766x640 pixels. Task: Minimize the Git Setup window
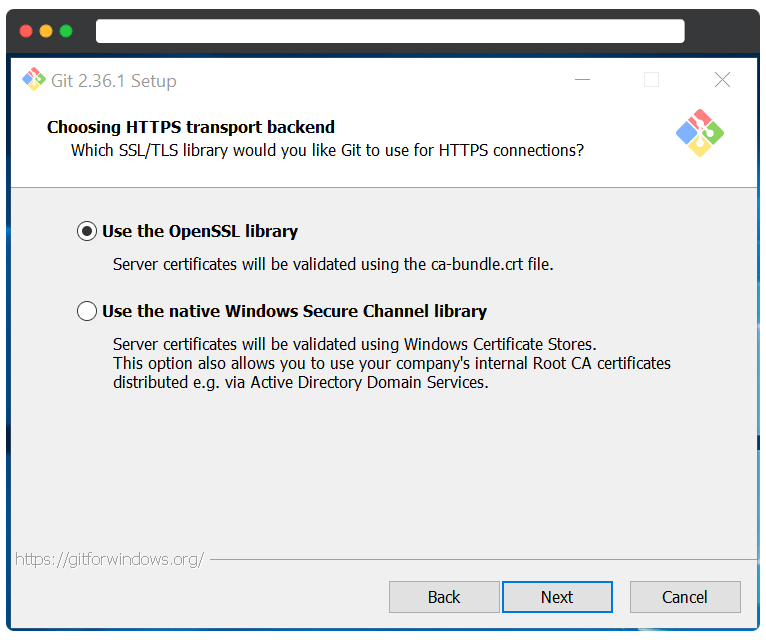point(582,80)
